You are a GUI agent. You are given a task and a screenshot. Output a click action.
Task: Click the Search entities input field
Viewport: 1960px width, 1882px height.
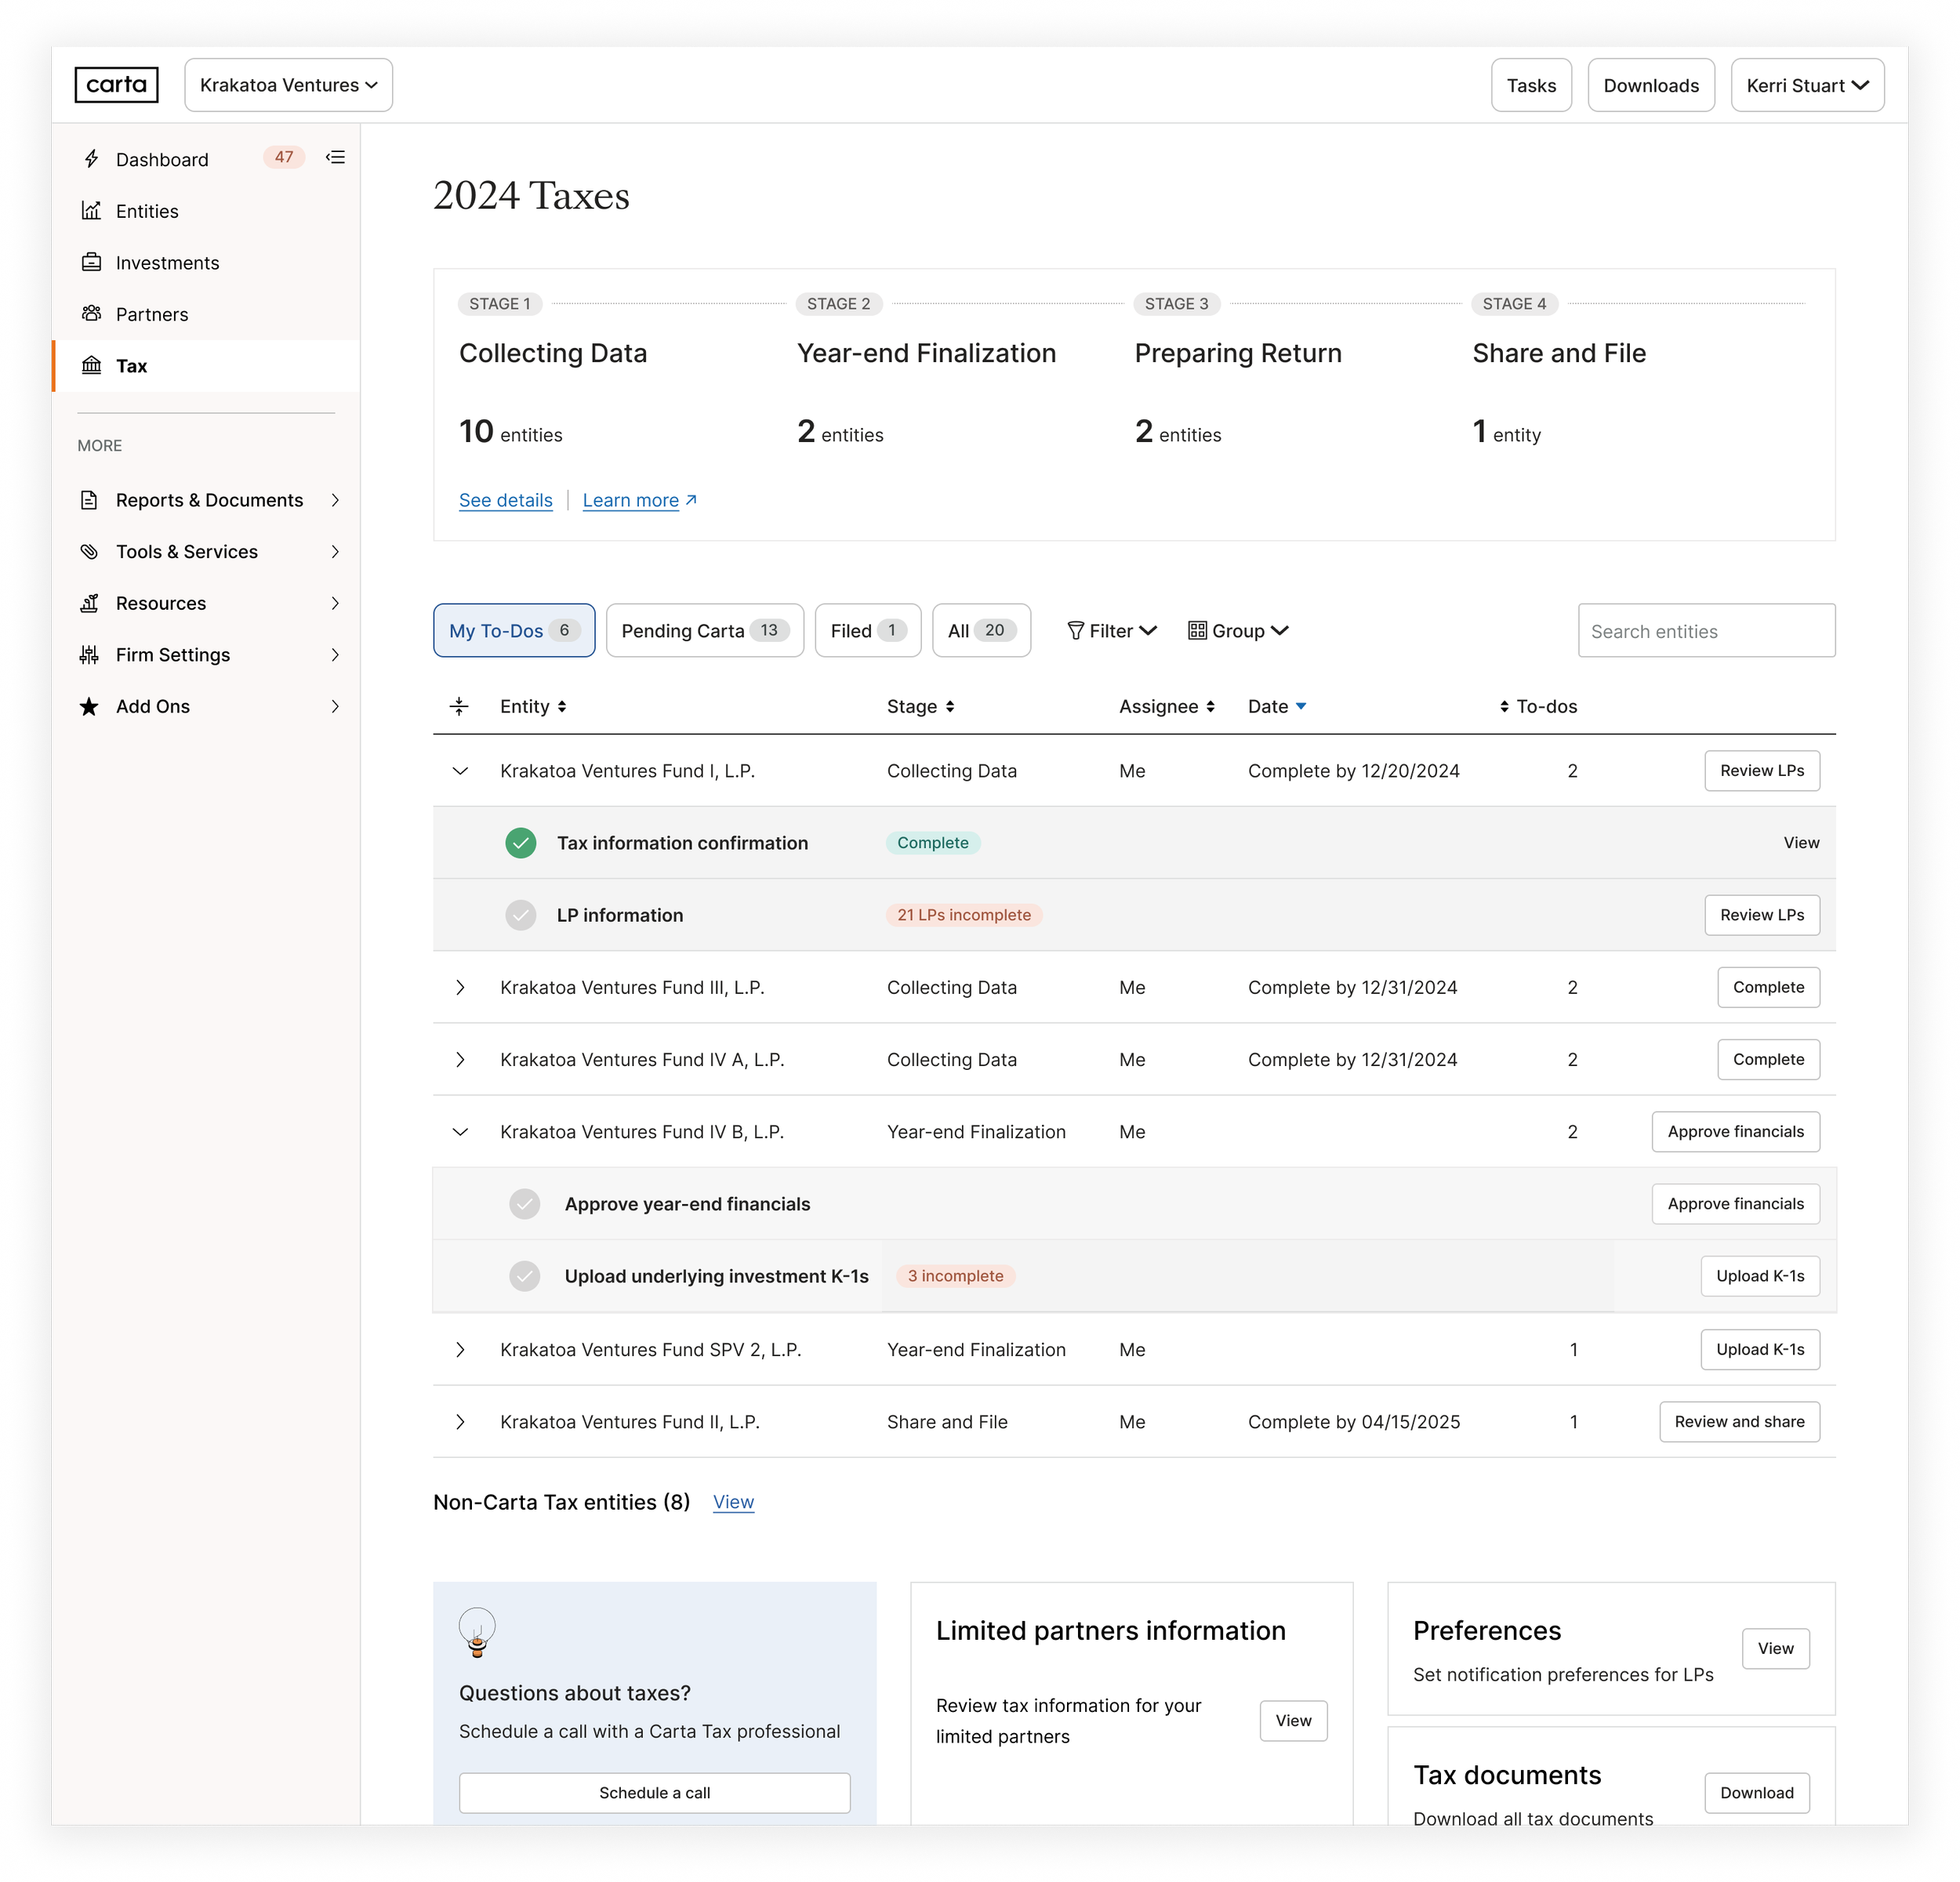[x=1705, y=631]
